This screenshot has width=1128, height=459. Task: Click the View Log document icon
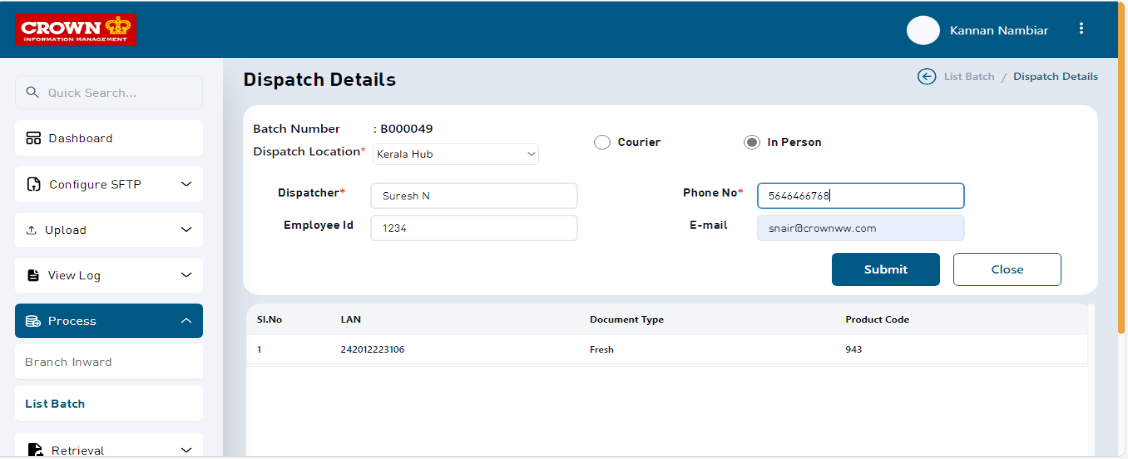(x=33, y=275)
